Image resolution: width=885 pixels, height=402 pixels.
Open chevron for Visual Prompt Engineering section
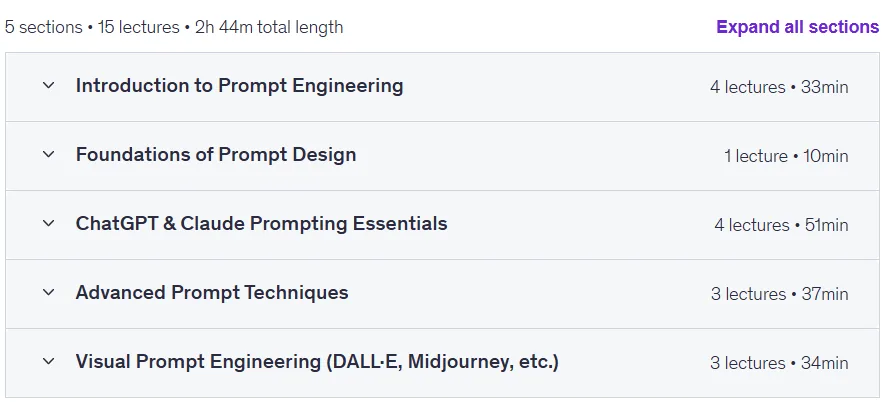pyautogui.click(x=49, y=361)
